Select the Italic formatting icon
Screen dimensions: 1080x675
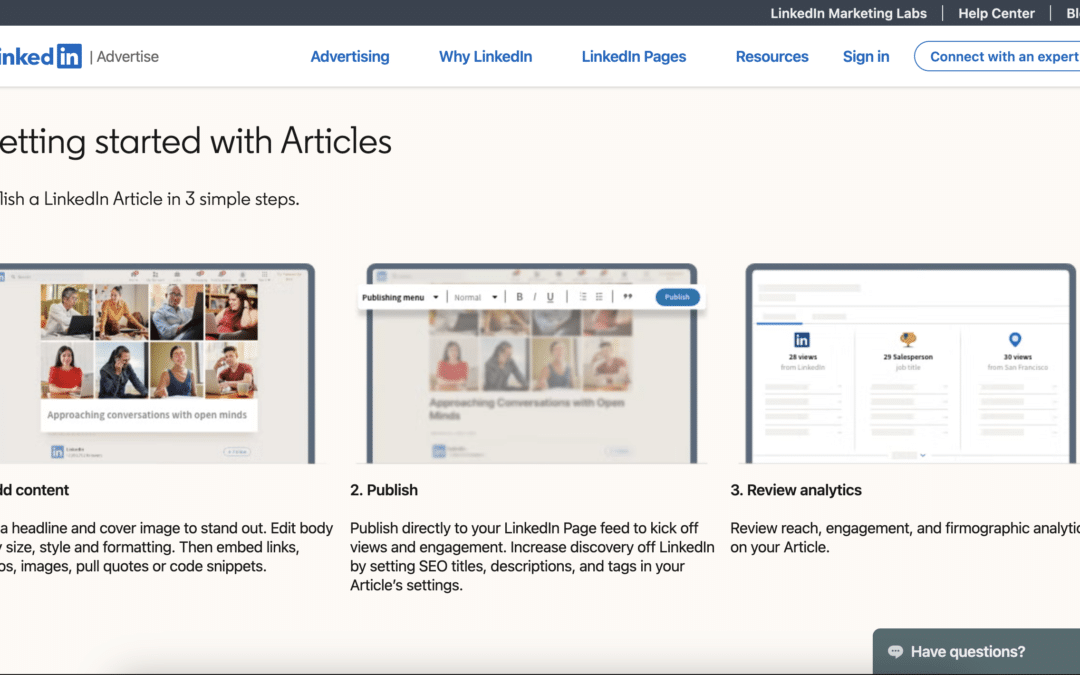[534, 296]
